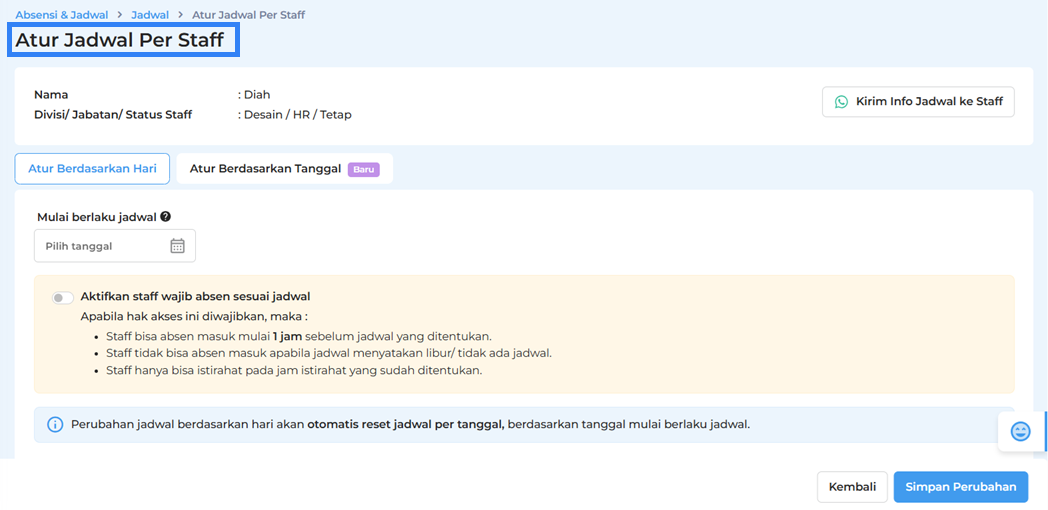This screenshot has width=1048, height=510.
Task: Open the smiley feedback widget
Action: click(x=1020, y=431)
